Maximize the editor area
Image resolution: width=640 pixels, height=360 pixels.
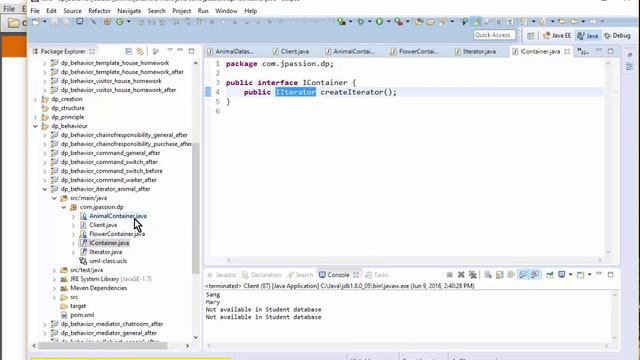pos(611,51)
